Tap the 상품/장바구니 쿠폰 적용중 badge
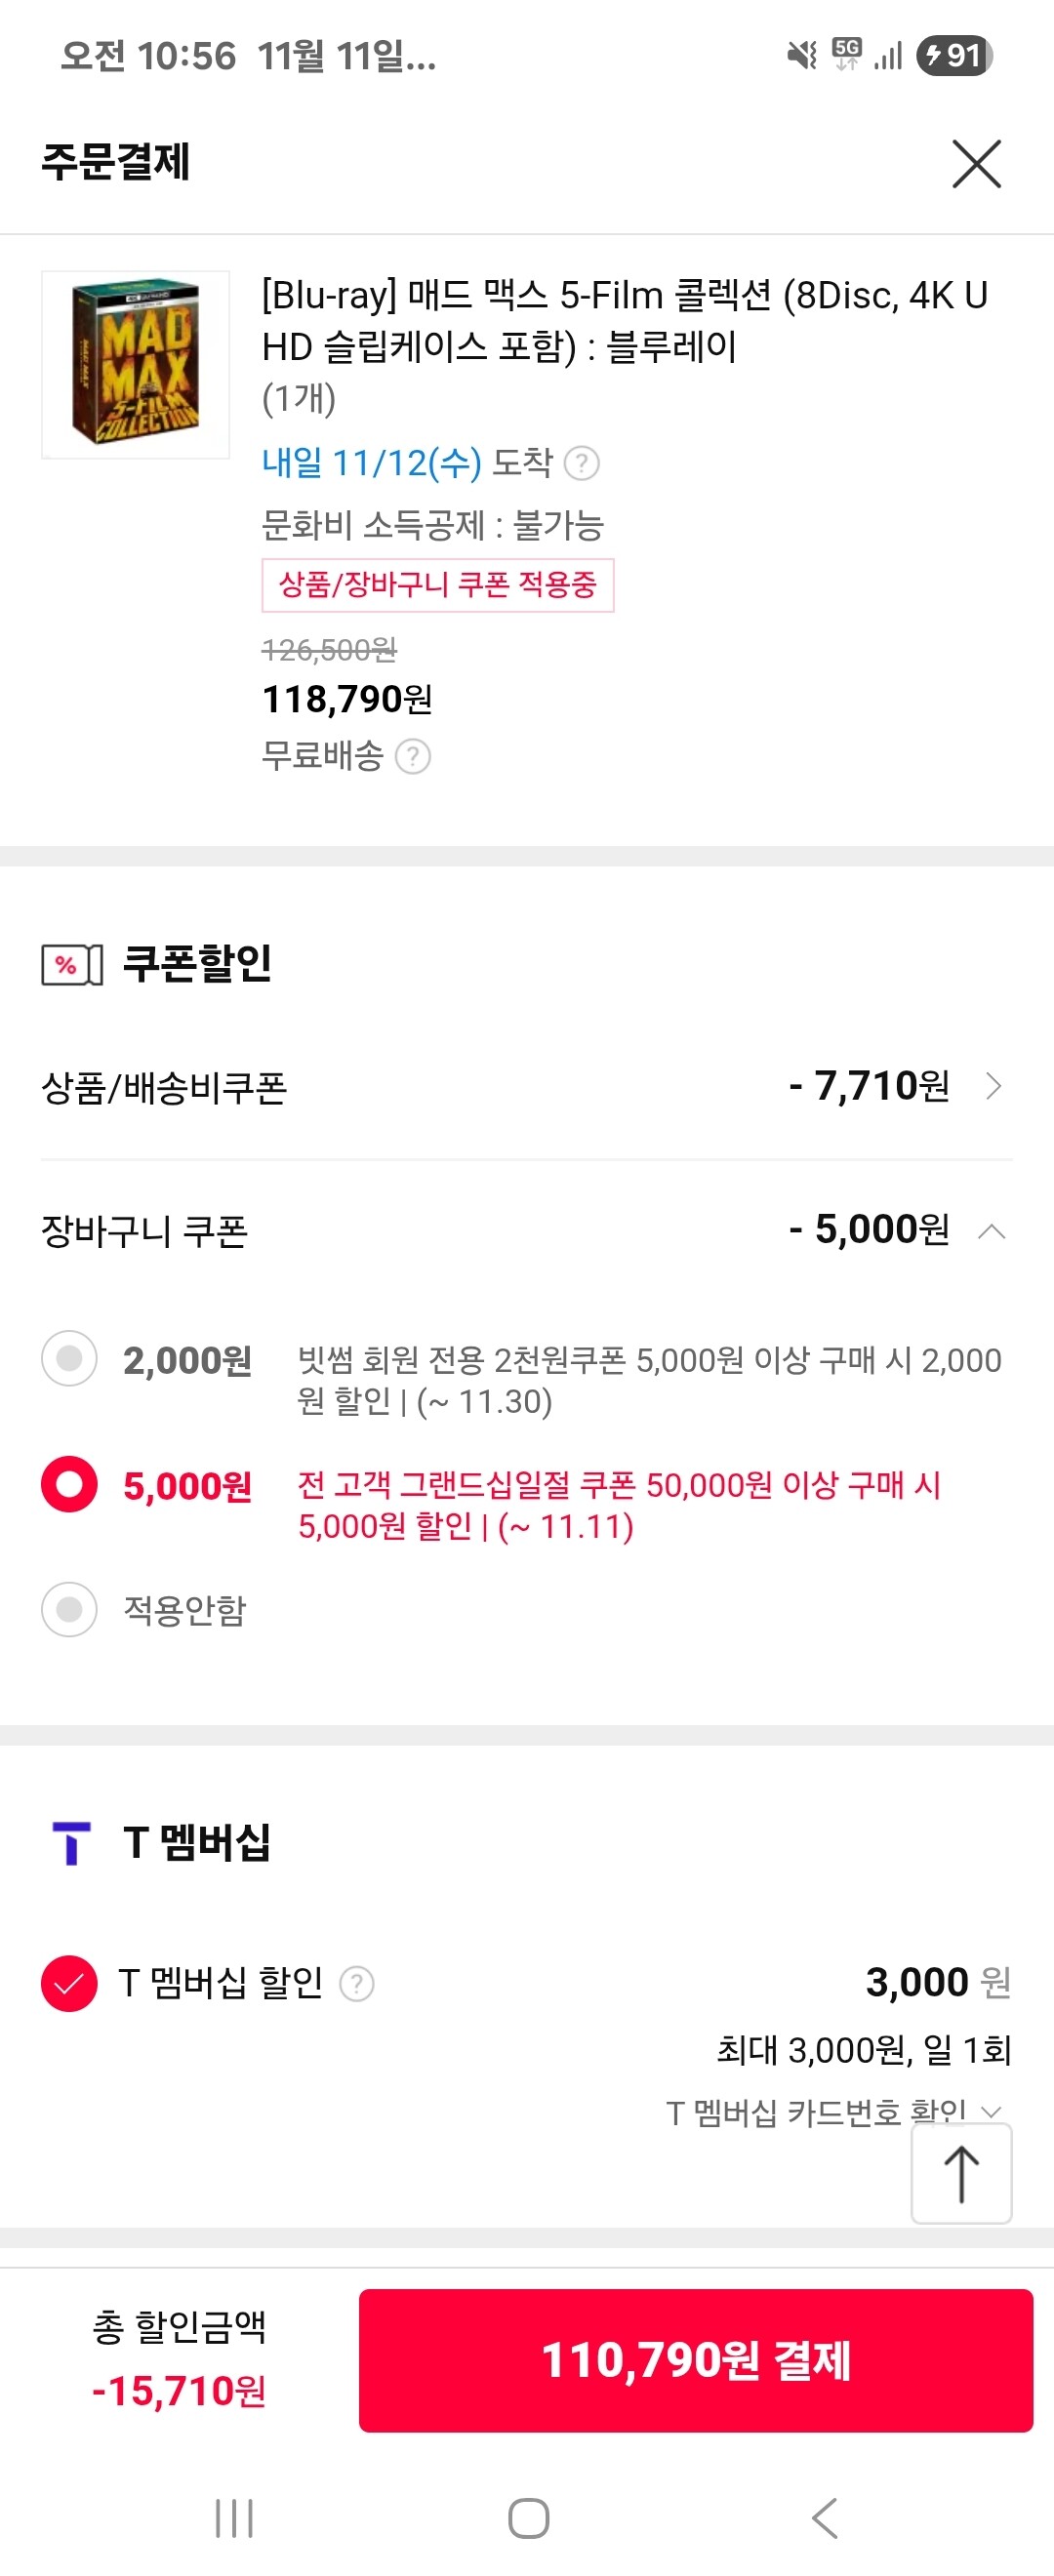The image size is (1054, 2576). (x=437, y=585)
